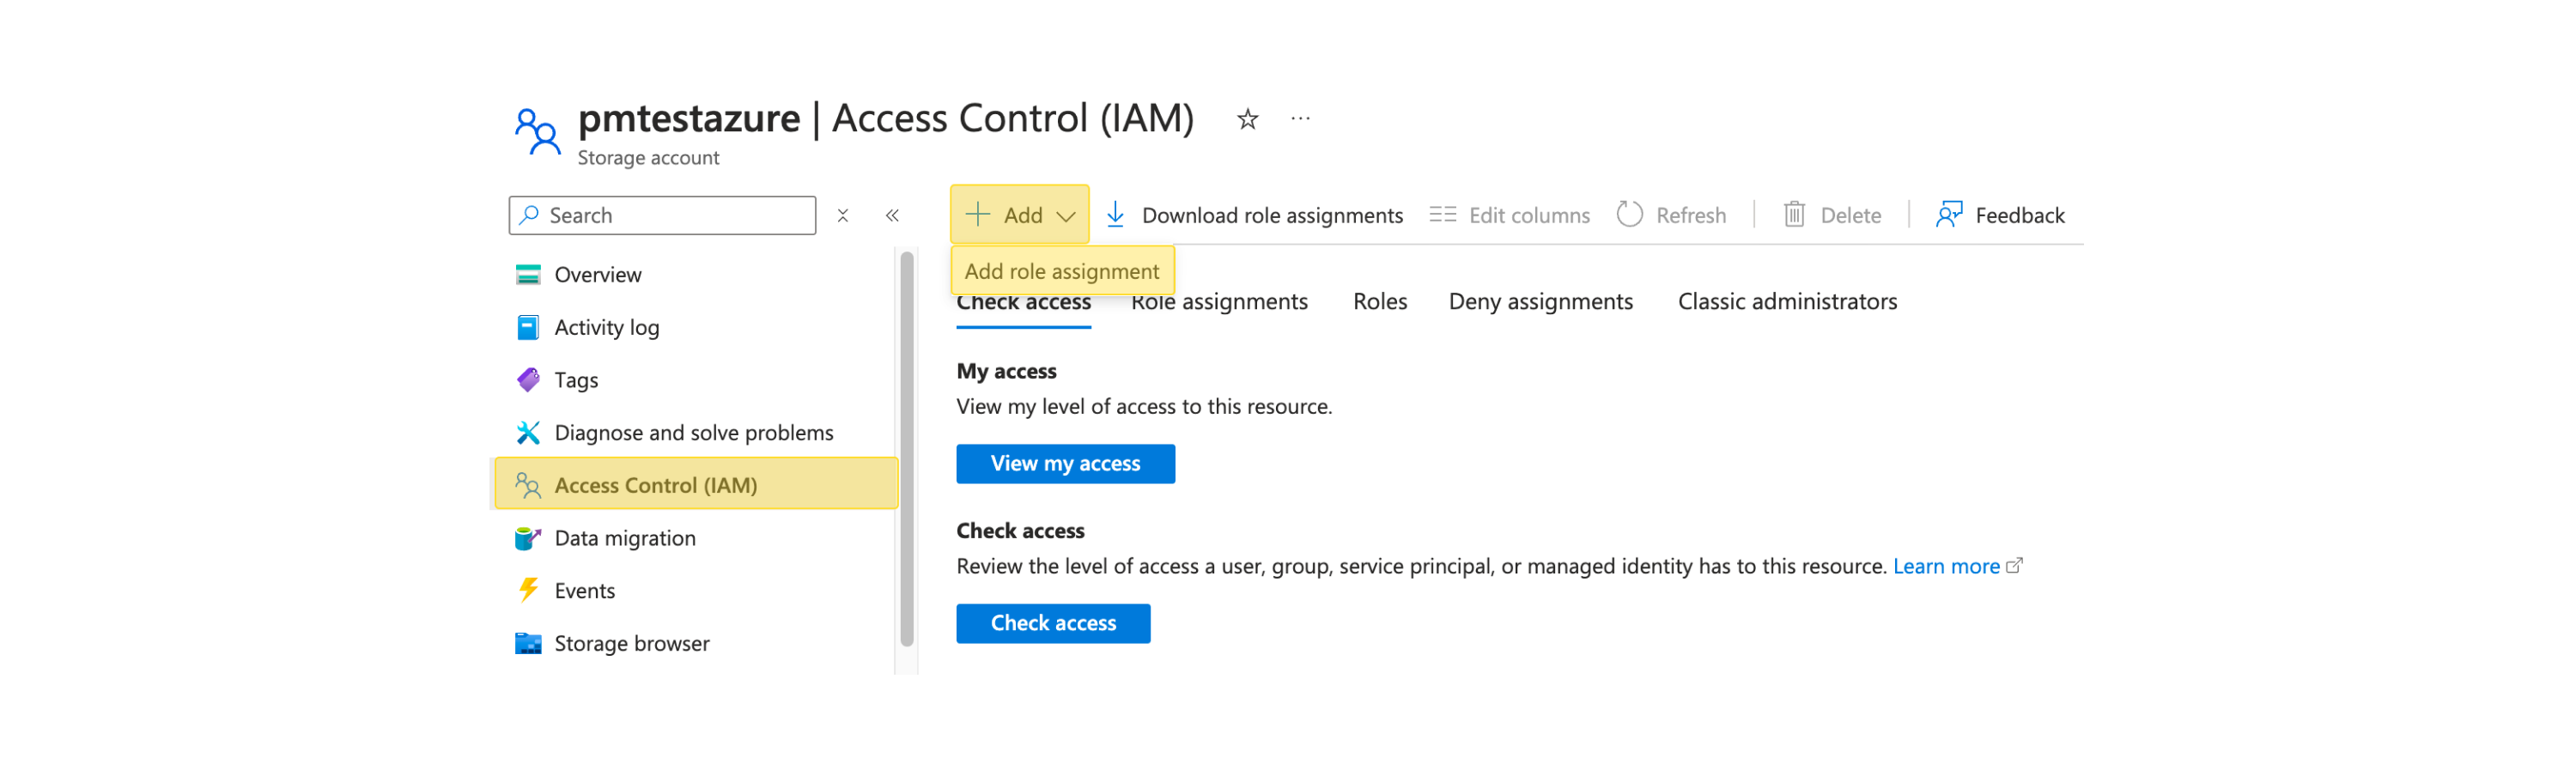Collapse the sidebar with the double chevron

892,215
